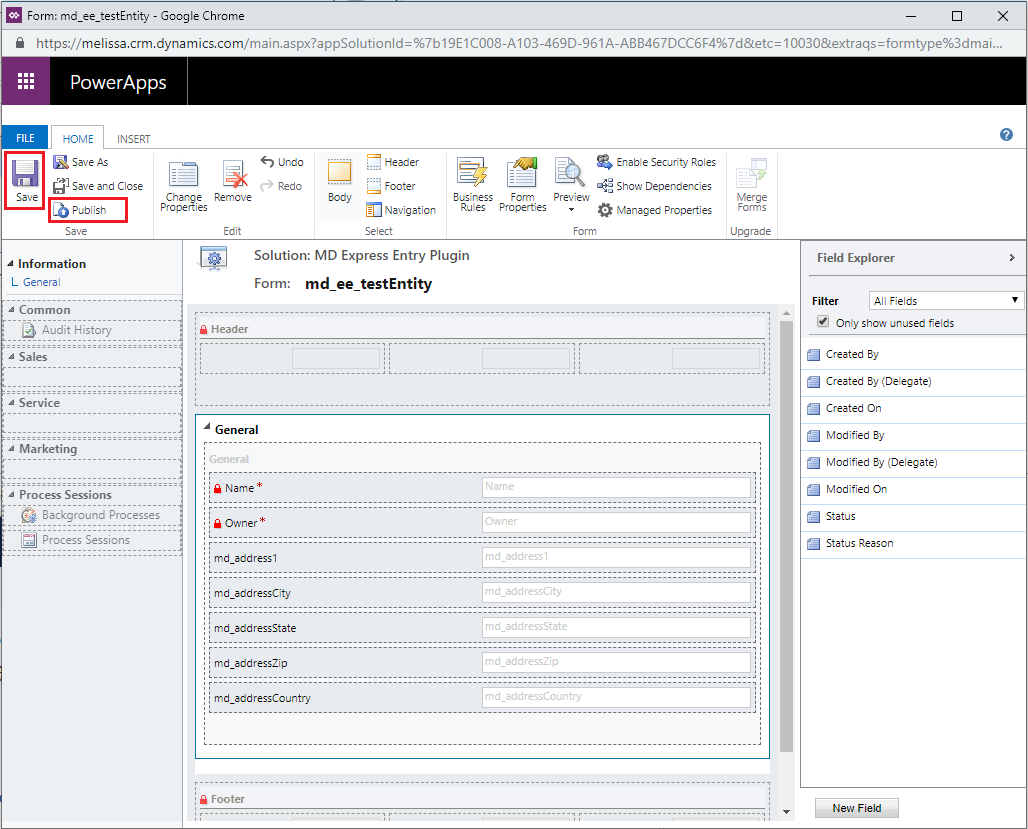Open Form Properties dialog
Image resolution: width=1028 pixels, height=829 pixels.
(x=522, y=185)
